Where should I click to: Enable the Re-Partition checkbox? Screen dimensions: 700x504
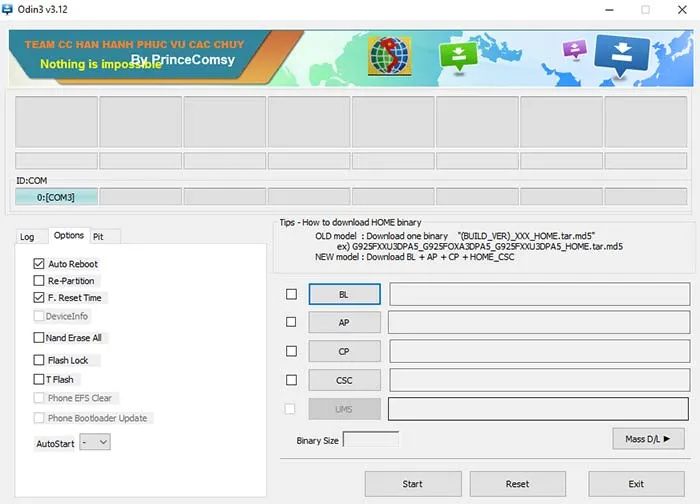click(39, 281)
